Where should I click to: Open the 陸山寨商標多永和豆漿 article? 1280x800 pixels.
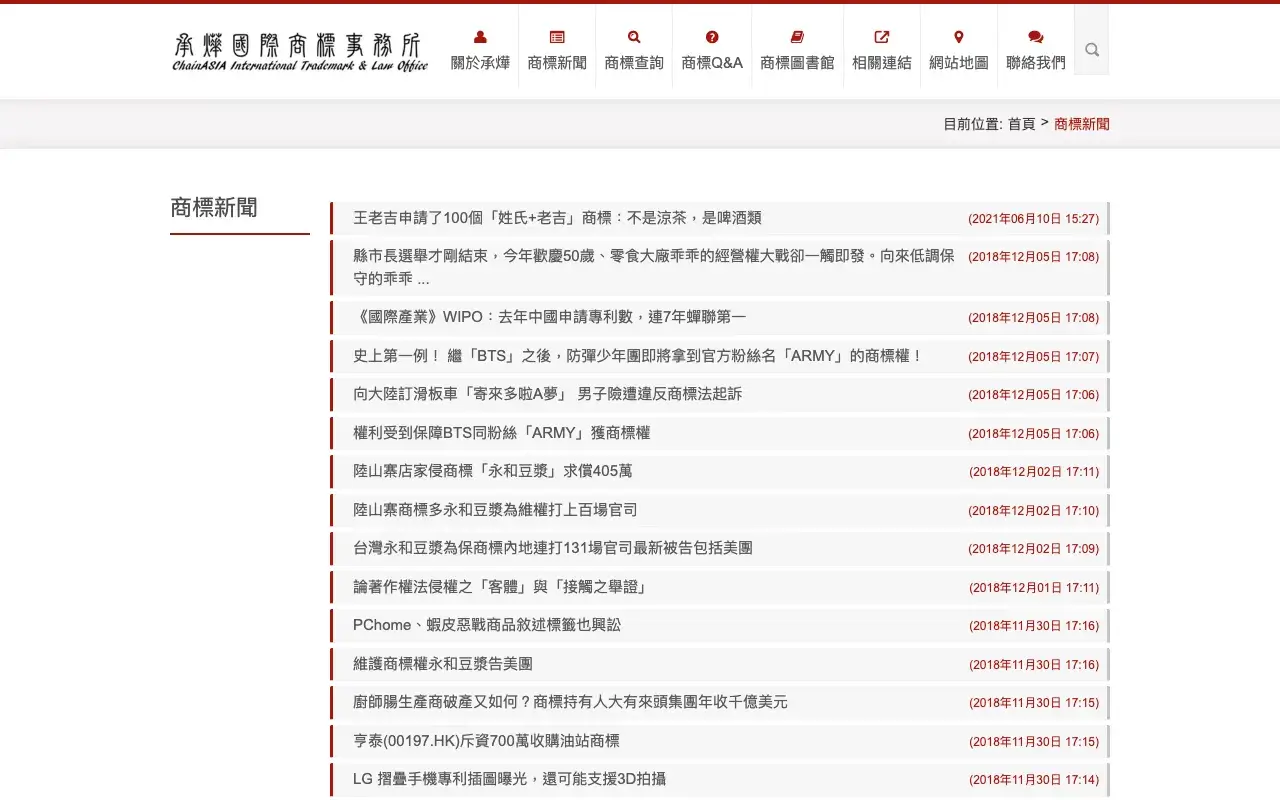pos(495,510)
